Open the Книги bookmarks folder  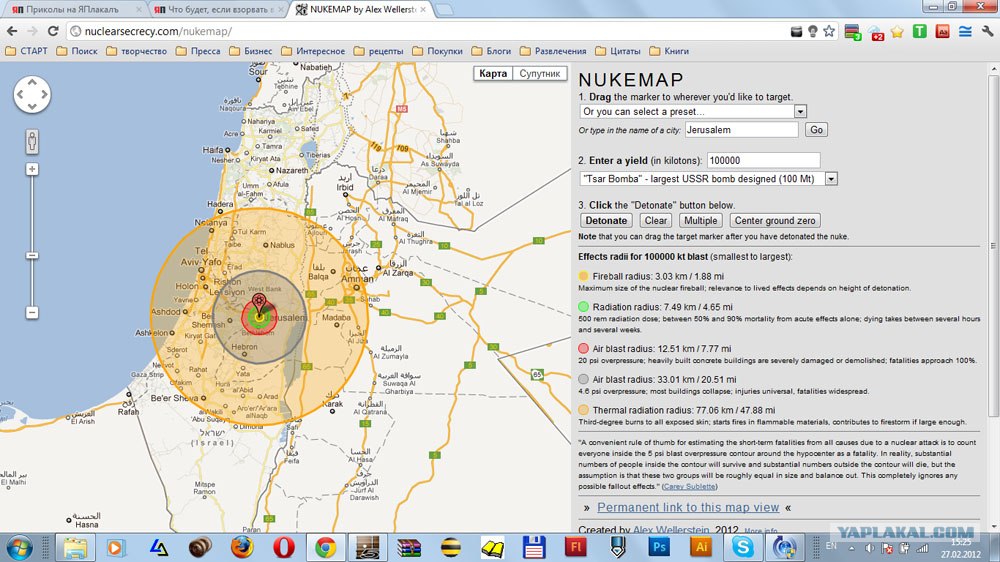tap(669, 51)
